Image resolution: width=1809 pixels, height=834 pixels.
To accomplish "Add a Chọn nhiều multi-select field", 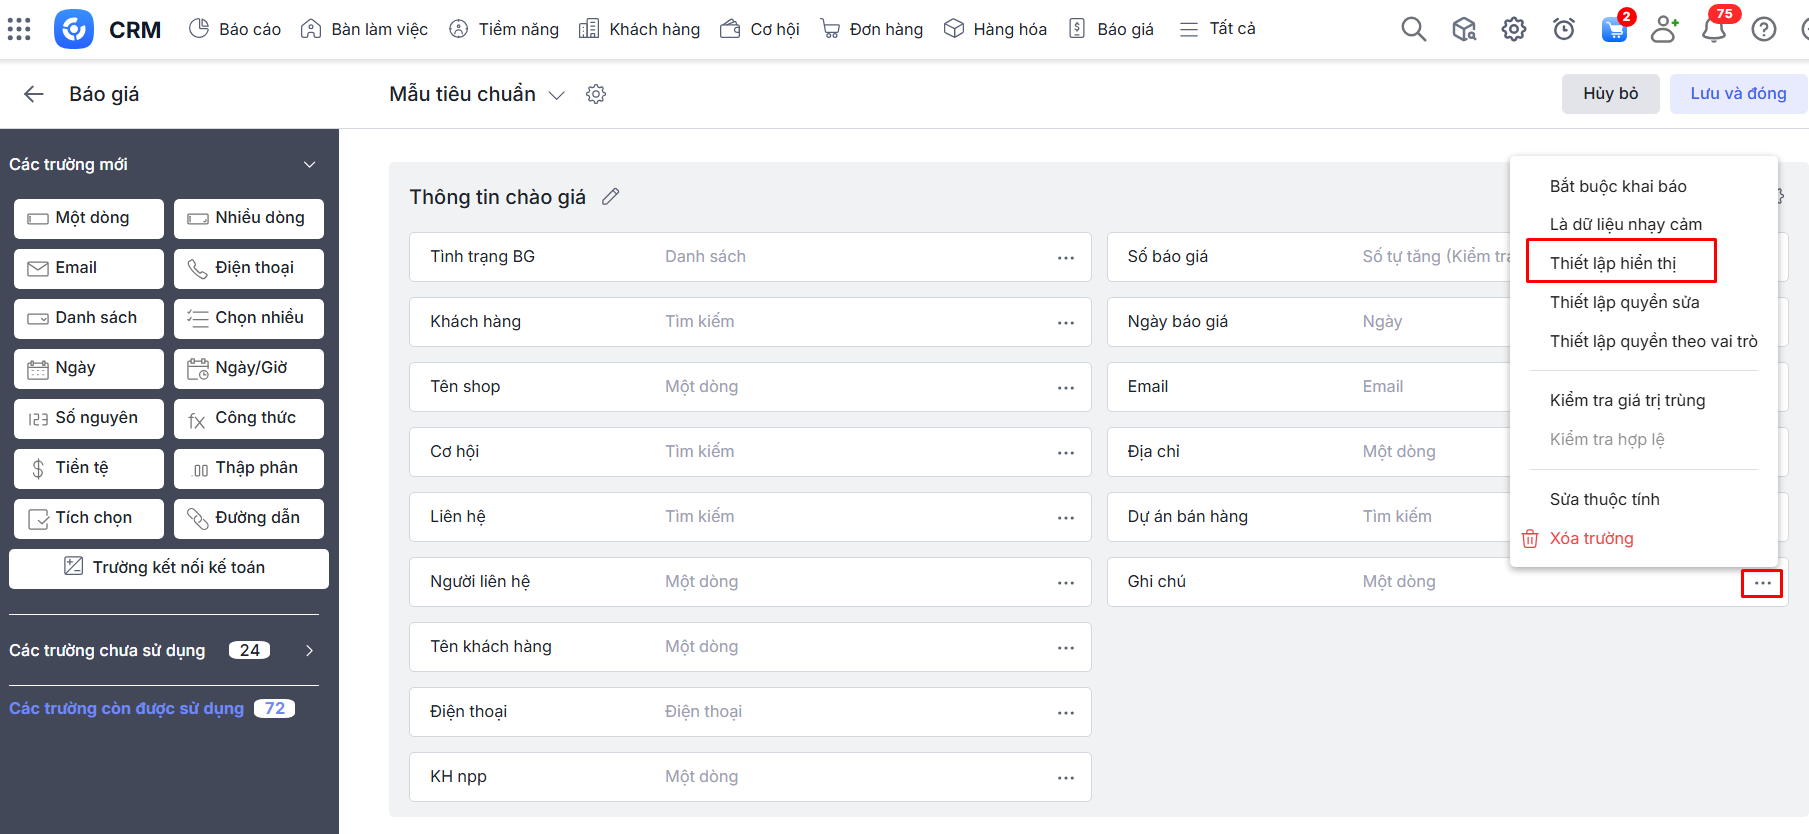I will [x=249, y=318].
